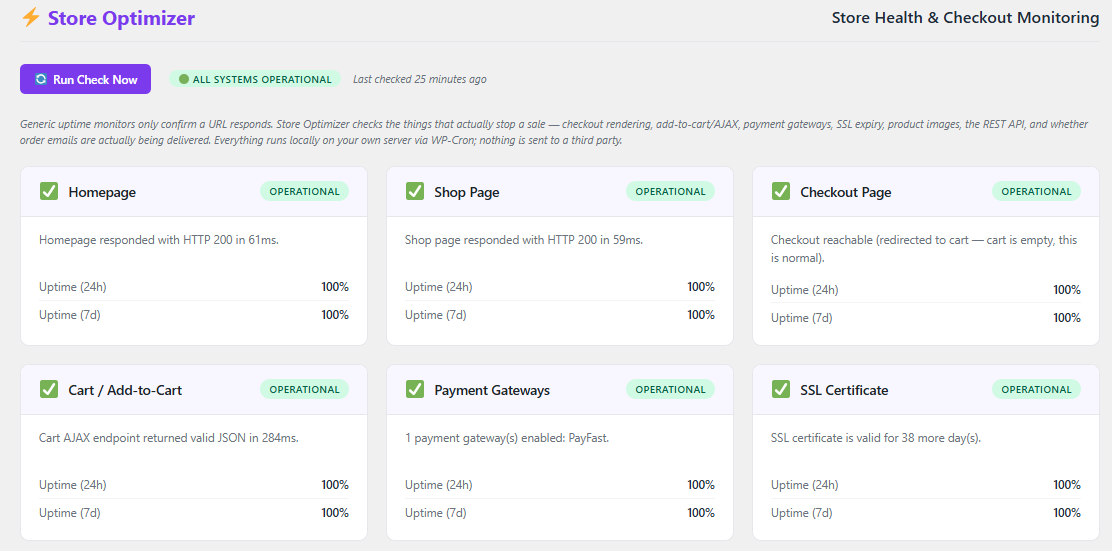The image size is (1112, 551).
Task: Click the OPERATIONAL badge on Shop Page card
Action: coord(670,191)
